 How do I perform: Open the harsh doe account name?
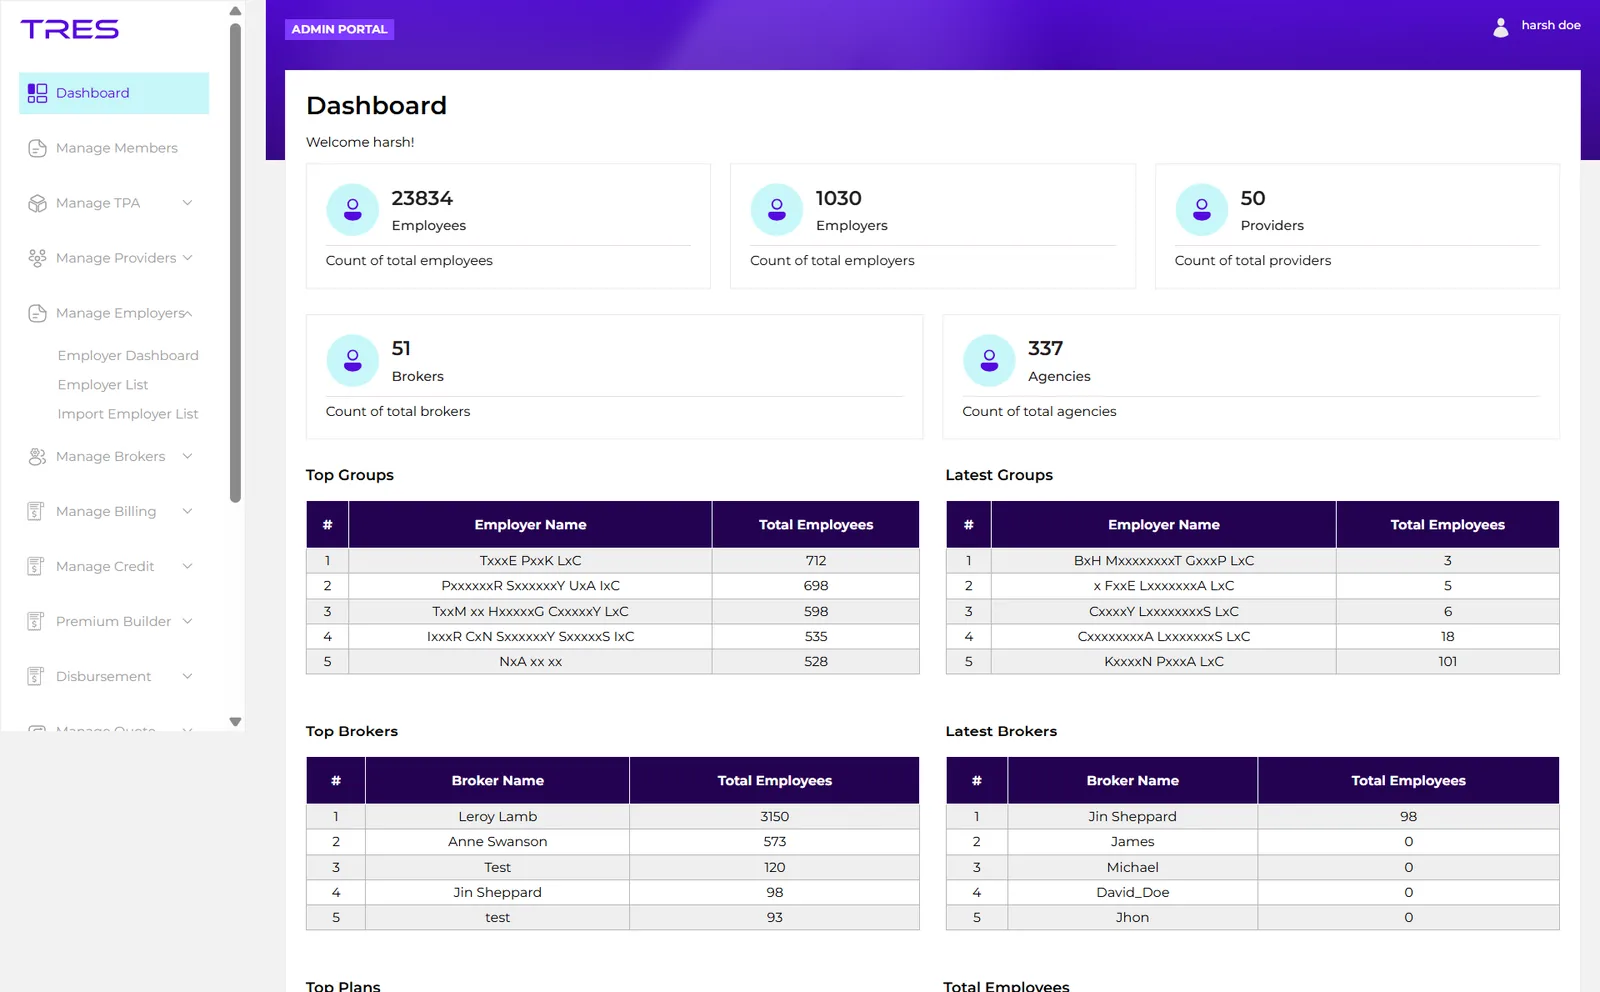click(x=1551, y=25)
